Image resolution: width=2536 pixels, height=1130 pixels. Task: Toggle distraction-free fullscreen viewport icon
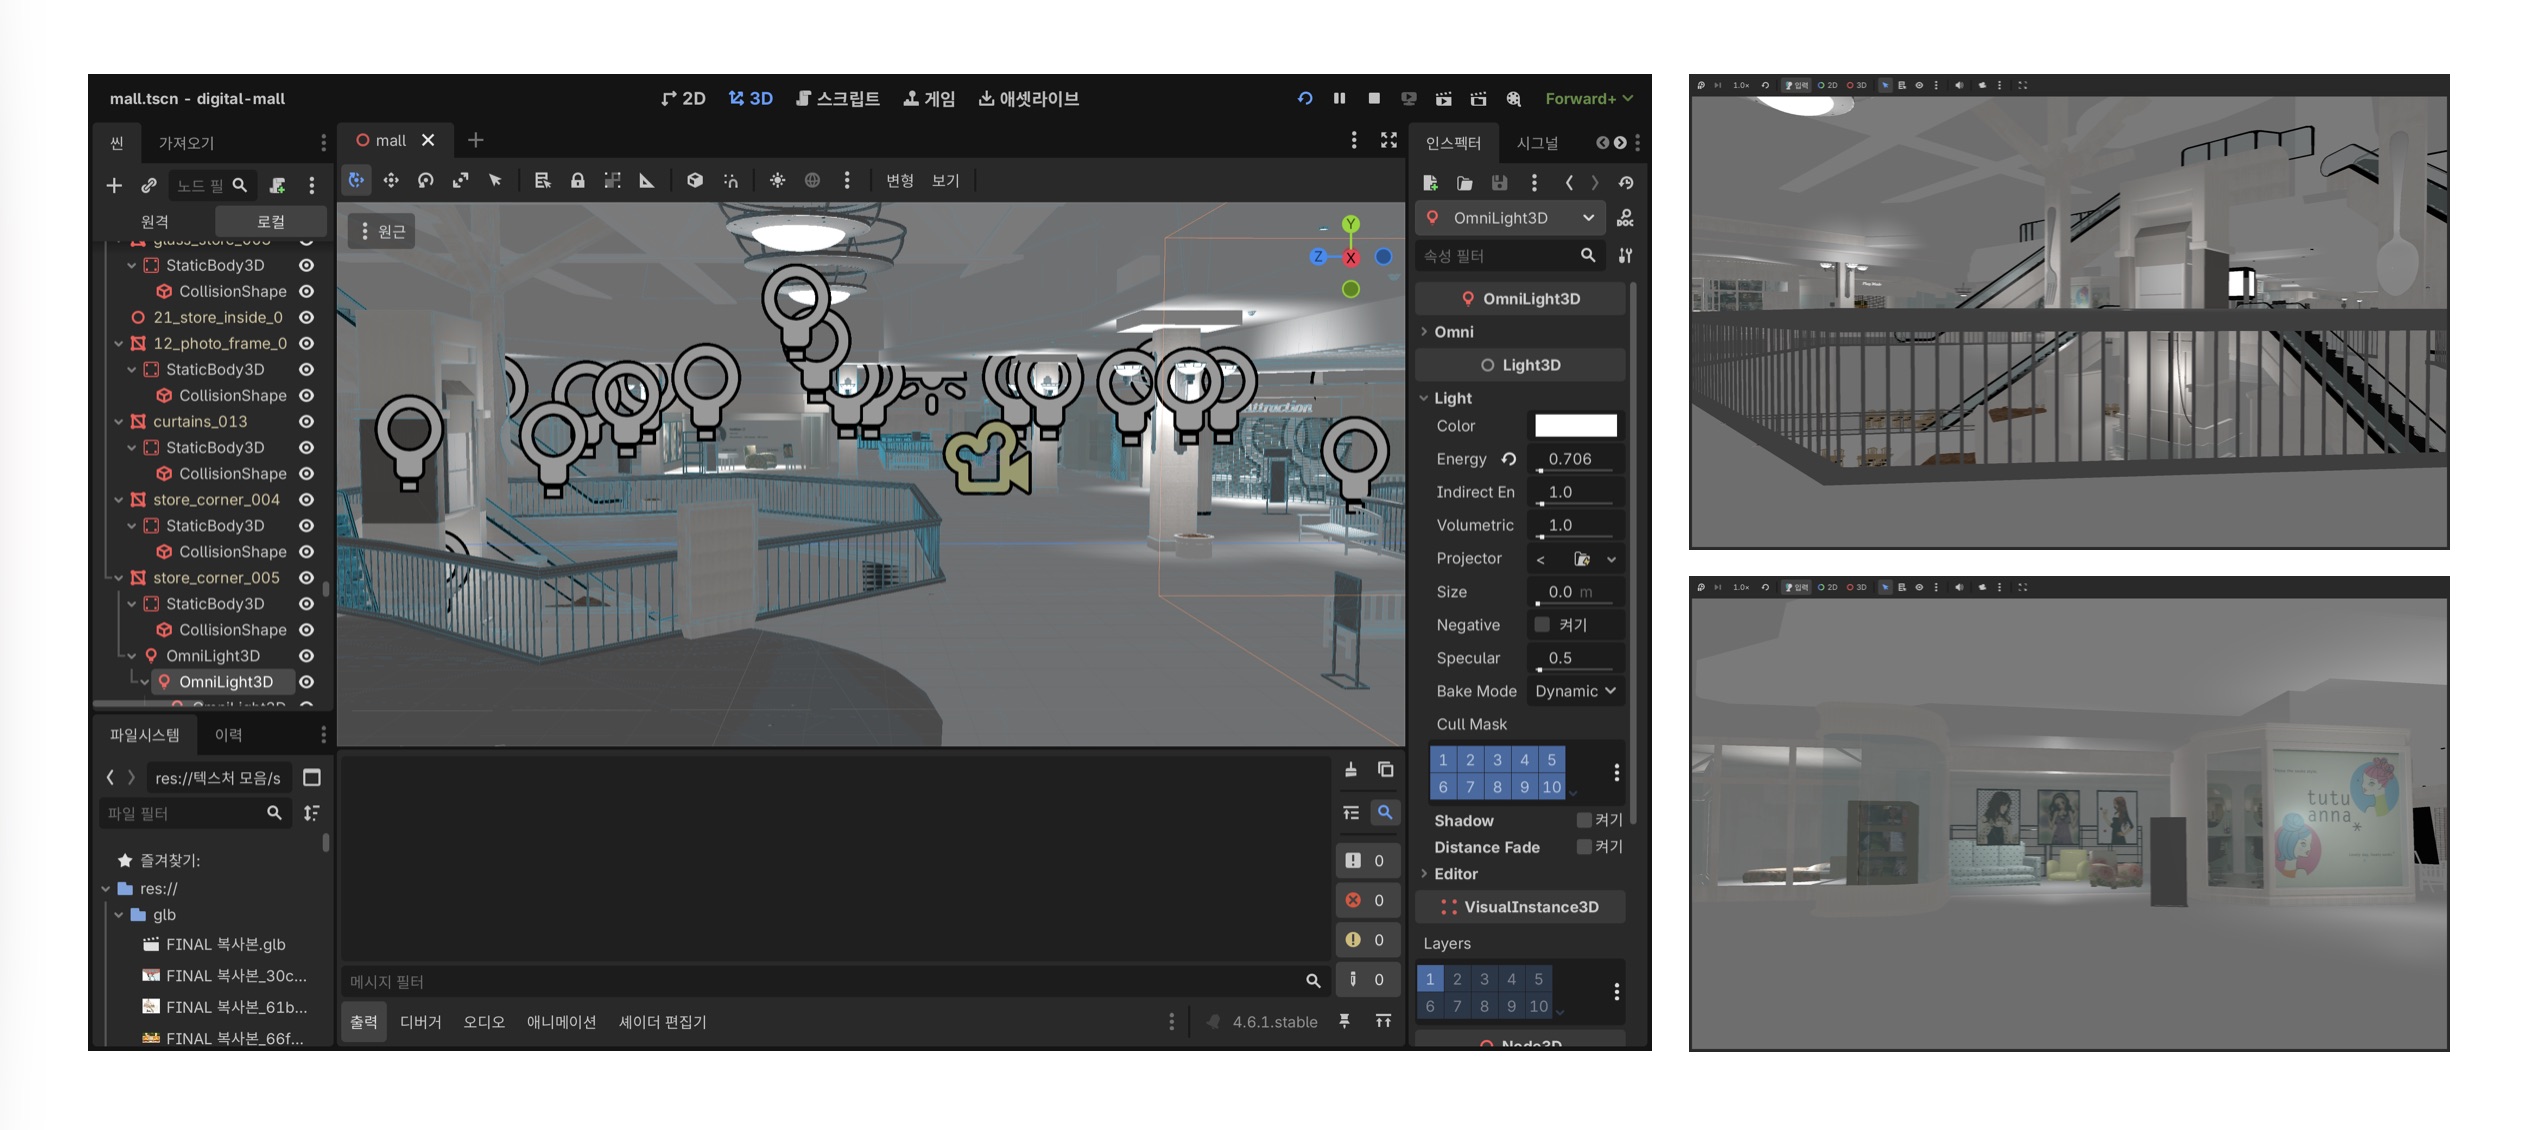pos(1389,140)
